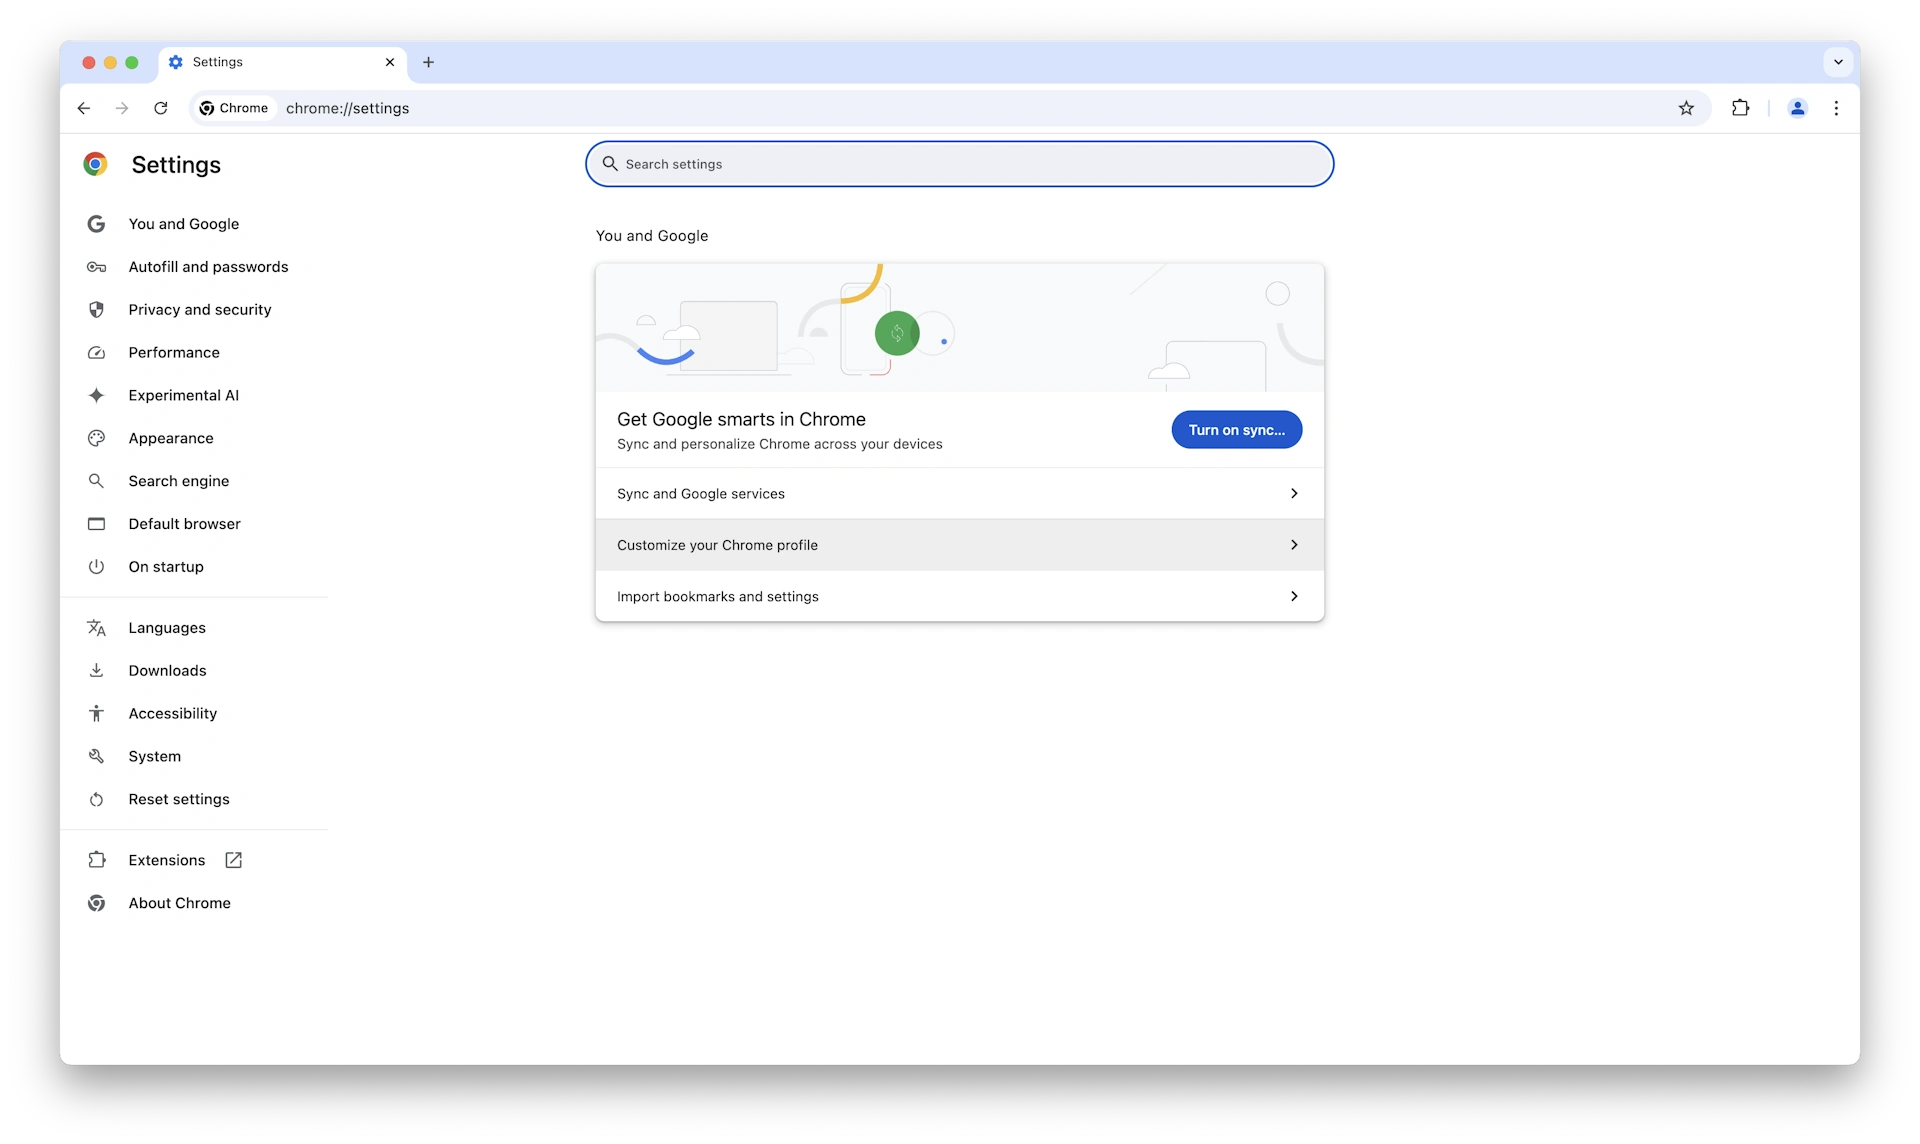Click the Experimental AI icon
1920x1144 pixels.
(95, 395)
